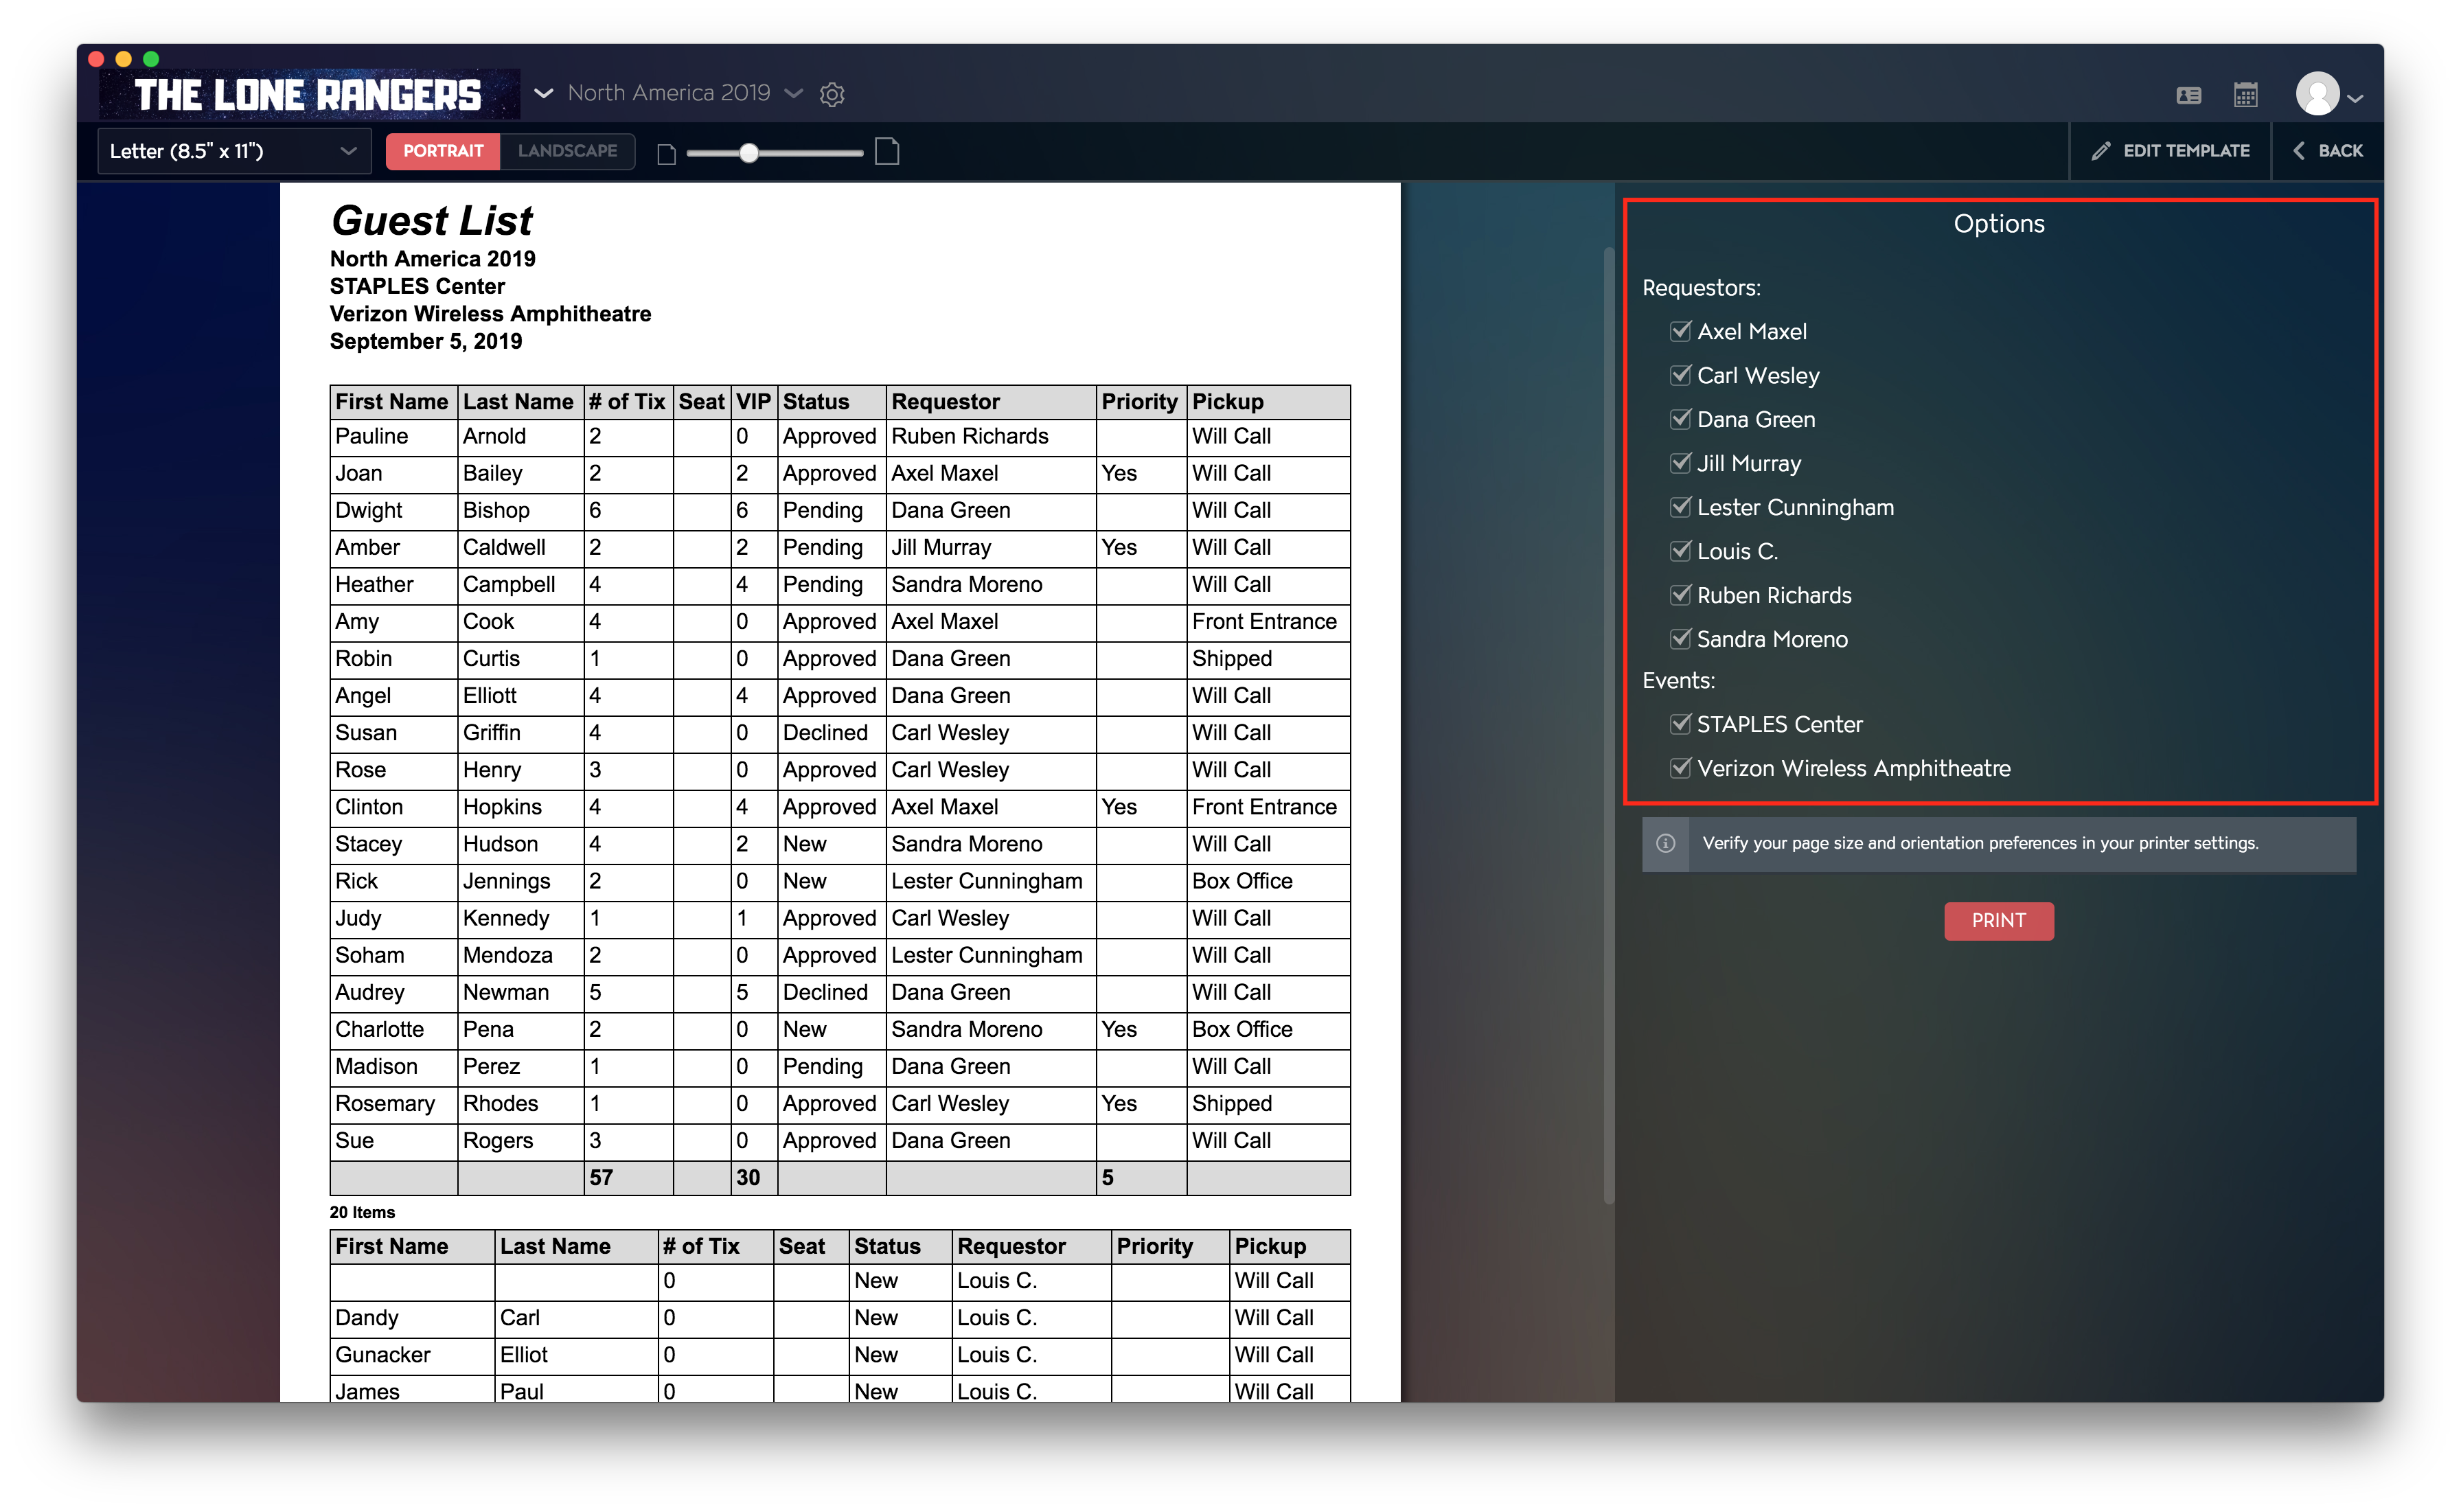Click the red Print button
This screenshot has height=1512, width=2461.
tap(1998, 921)
